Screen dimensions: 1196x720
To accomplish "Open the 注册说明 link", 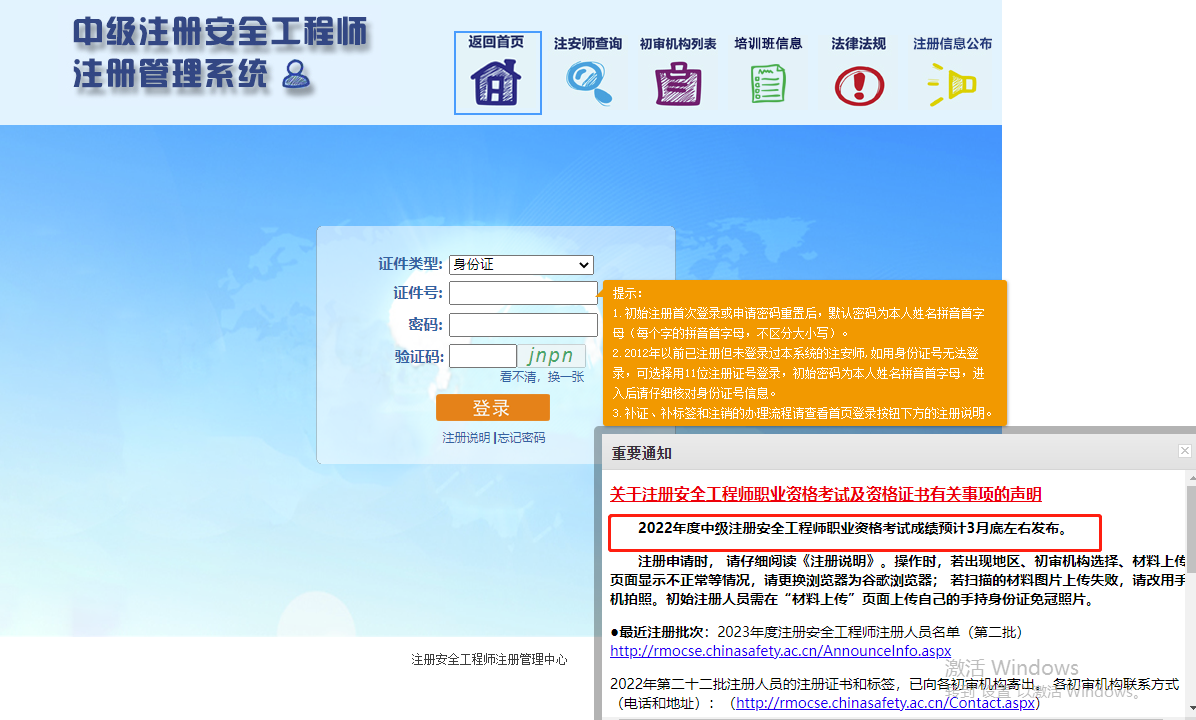I will click(466, 438).
